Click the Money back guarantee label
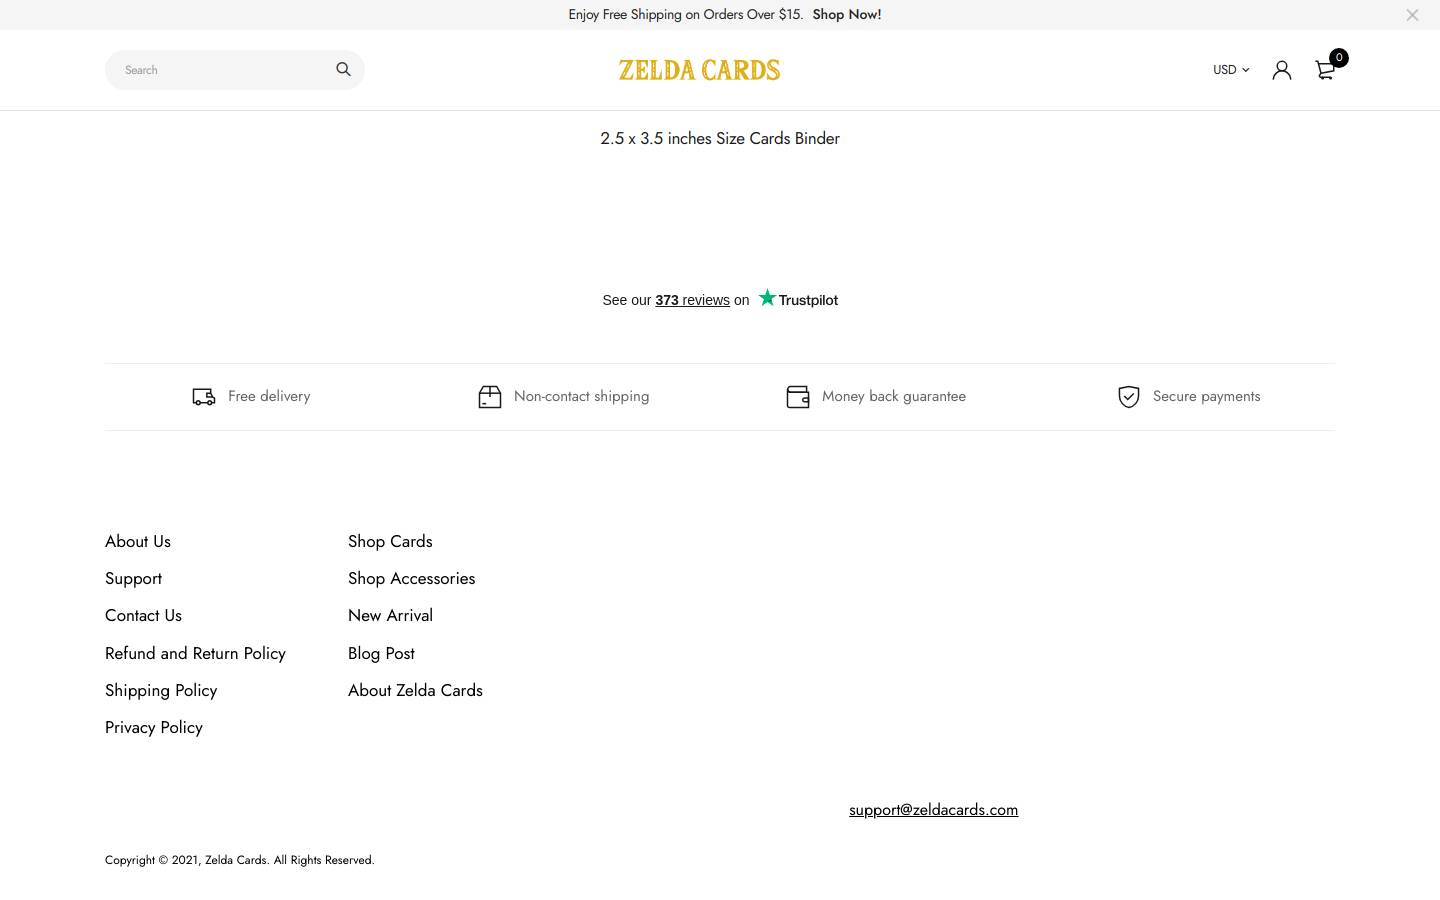The image size is (1440, 900). tap(894, 396)
